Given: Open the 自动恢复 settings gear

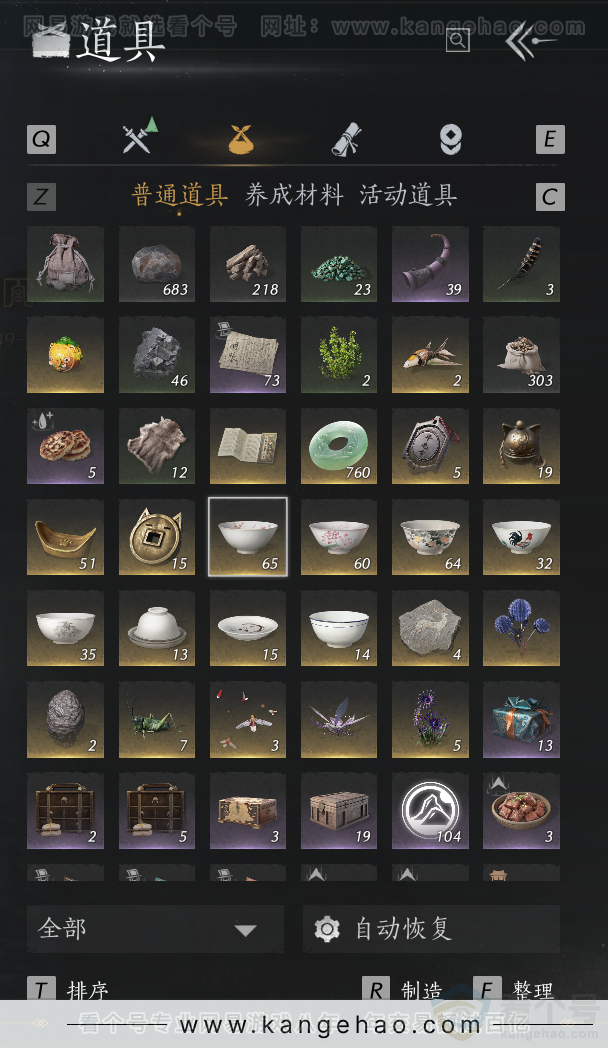Looking at the screenshot, I should (x=327, y=929).
